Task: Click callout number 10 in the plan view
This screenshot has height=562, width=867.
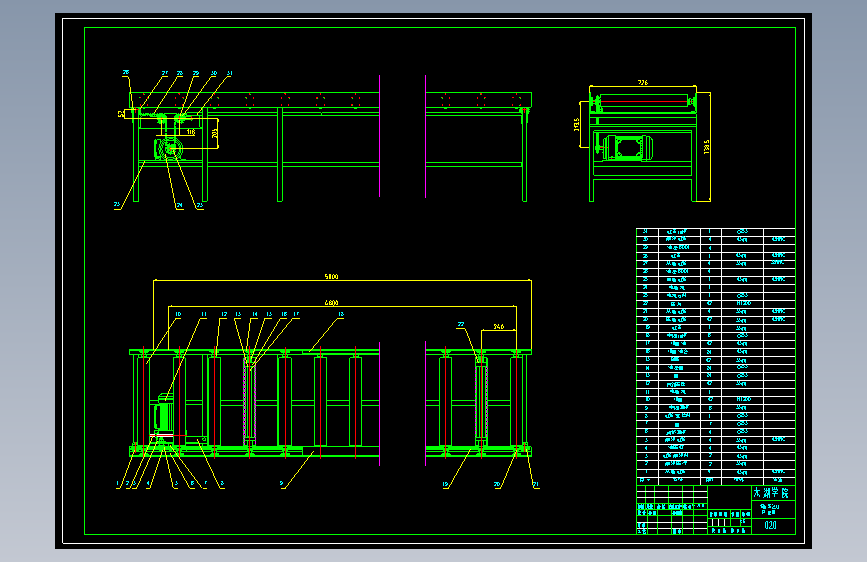Action: [x=178, y=314]
